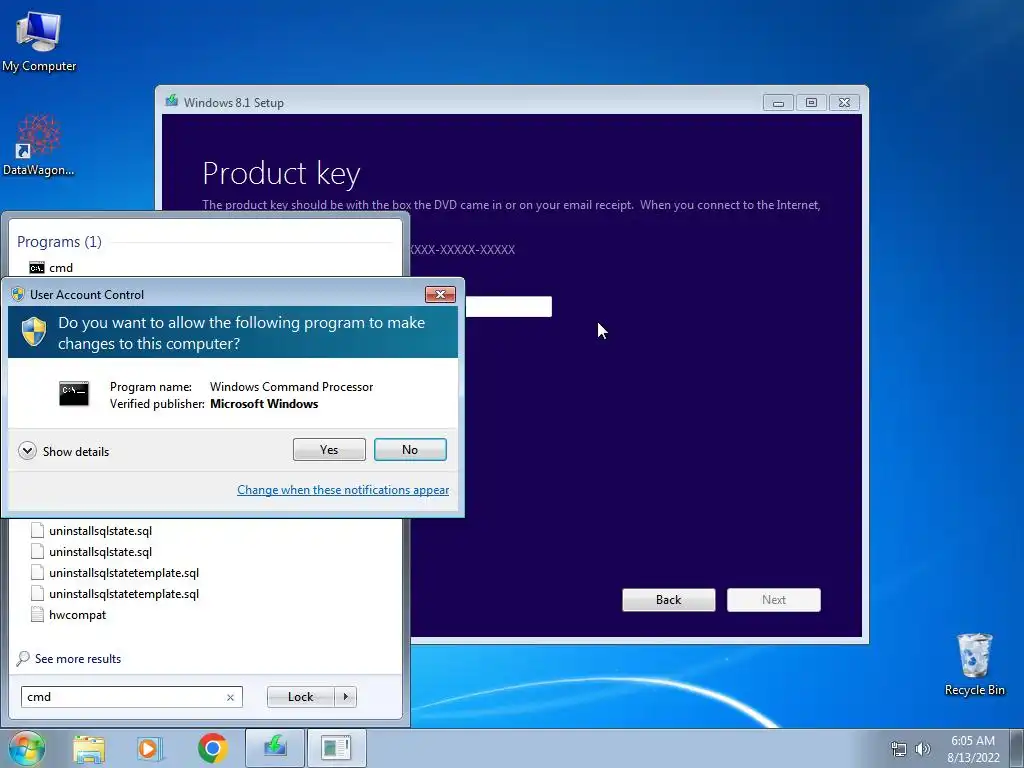Open Change when these notifications appear link
Viewport: 1024px width, 768px height.
click(x=343, y=490)
